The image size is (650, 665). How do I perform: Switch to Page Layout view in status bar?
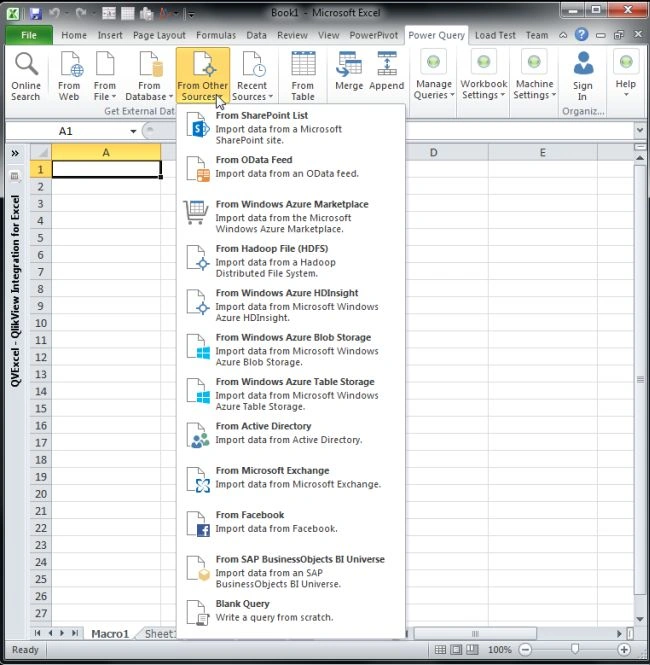(x=456, y=649)
